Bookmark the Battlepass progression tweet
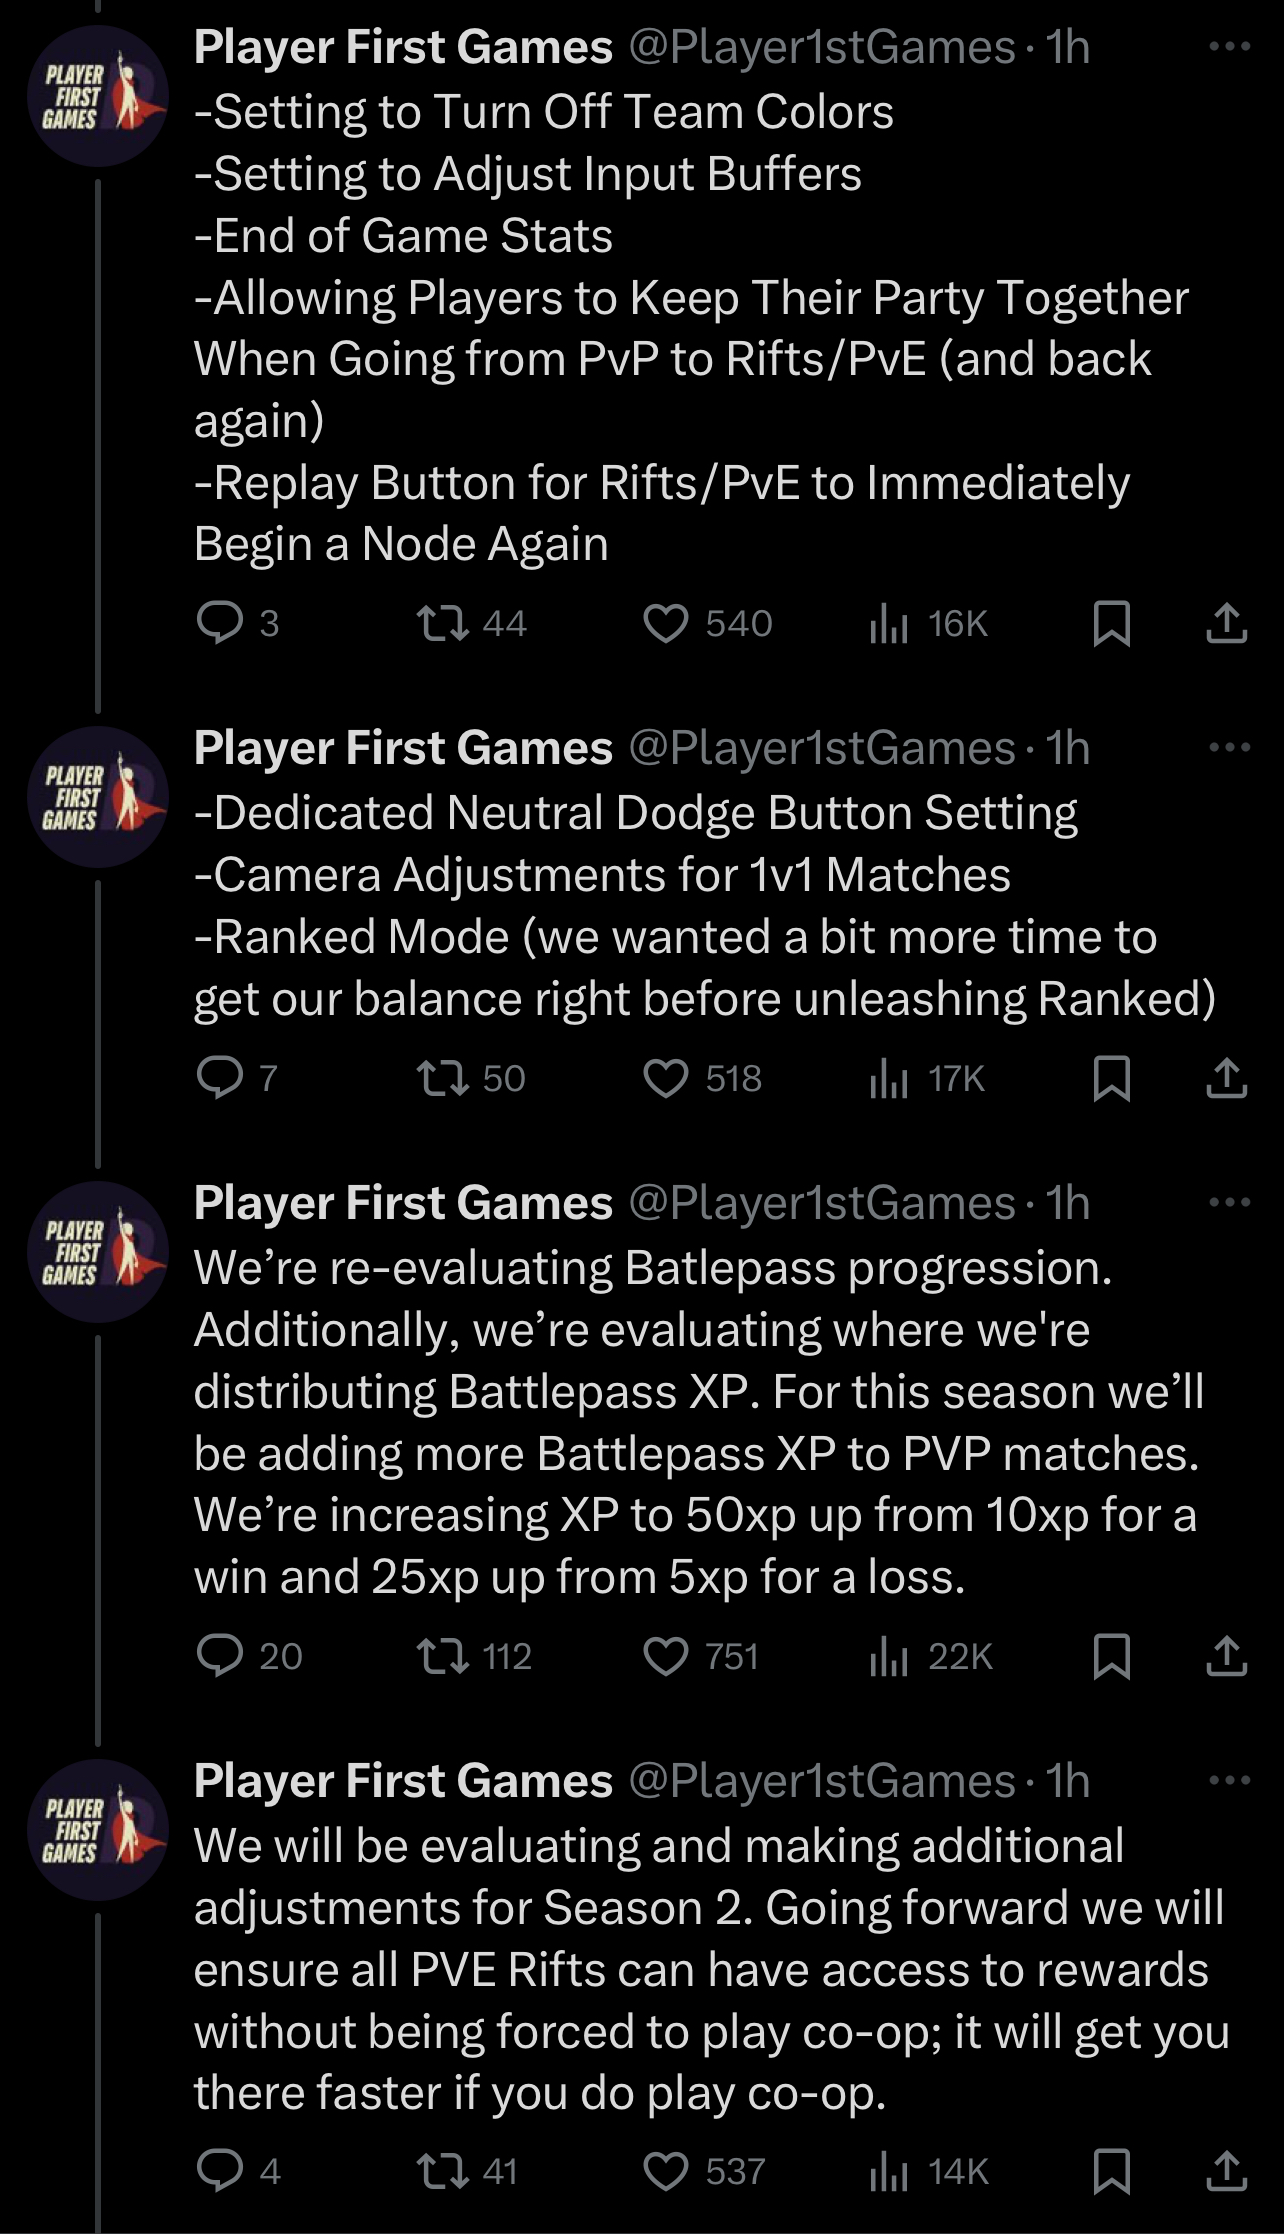 click(x=1111, y=1657)
